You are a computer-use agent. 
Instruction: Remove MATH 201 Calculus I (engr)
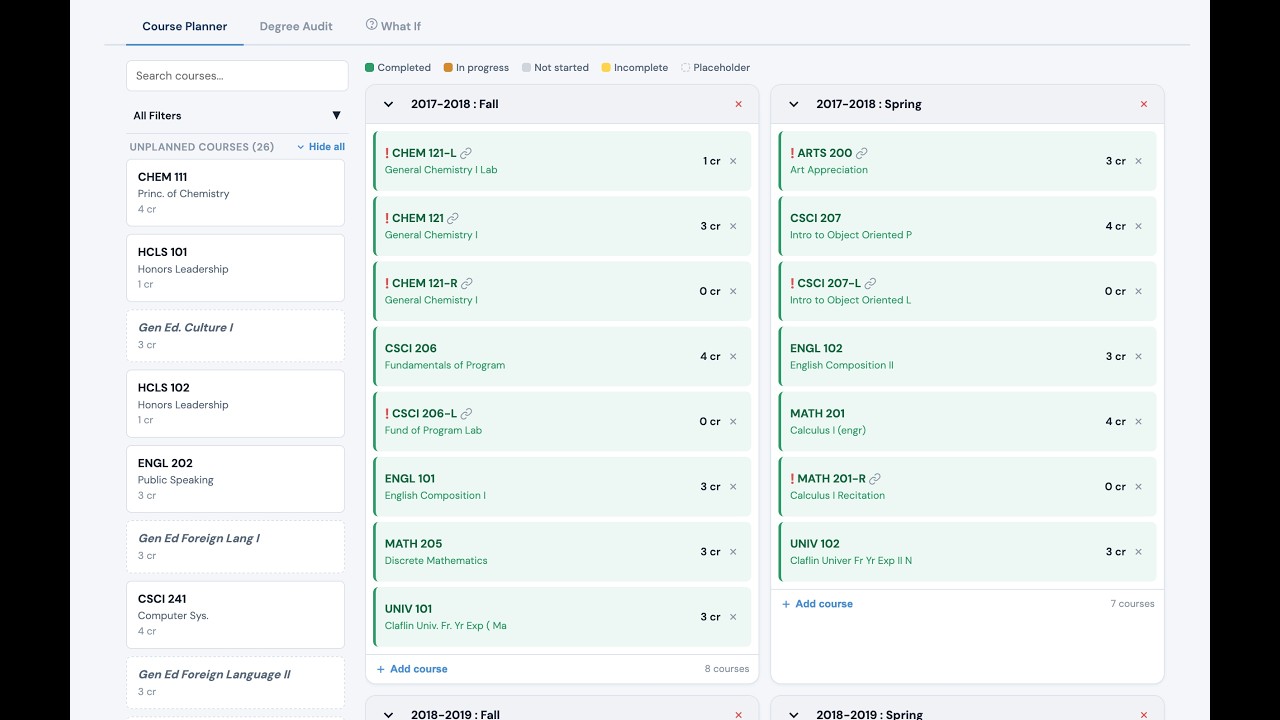tap(1138, 421)
